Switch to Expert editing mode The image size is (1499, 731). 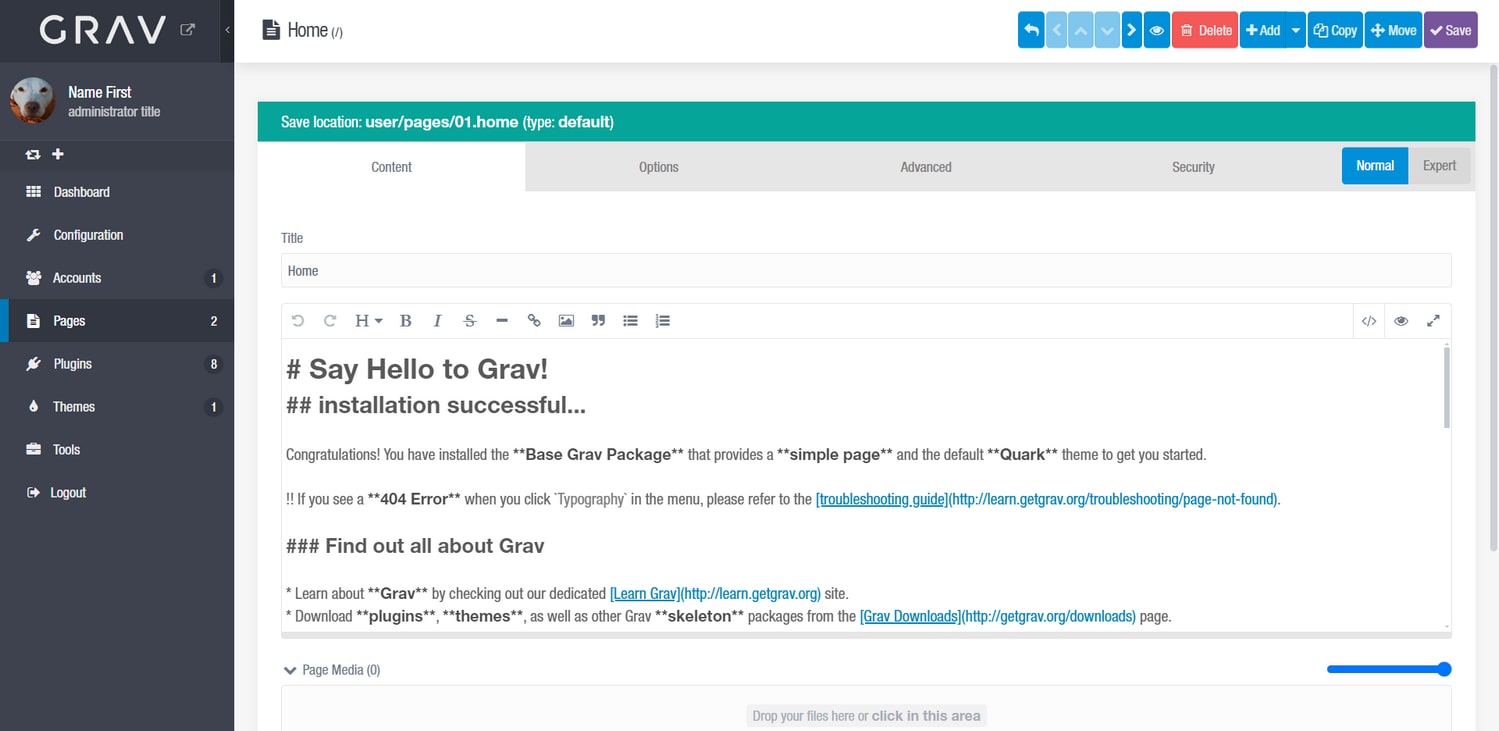[1439, 166]
